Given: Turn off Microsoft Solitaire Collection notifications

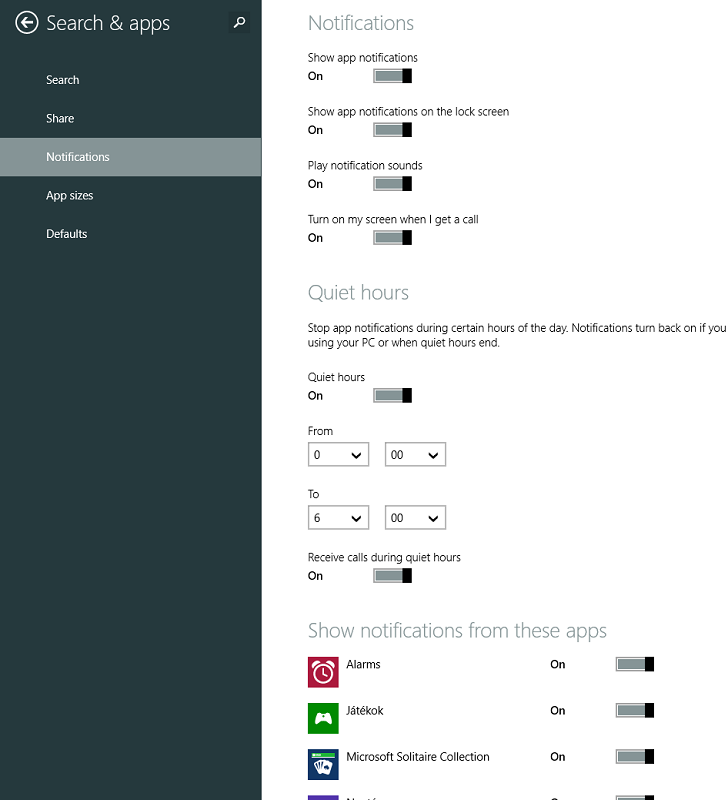Looking at the screenshot, I should pos(635,756).
